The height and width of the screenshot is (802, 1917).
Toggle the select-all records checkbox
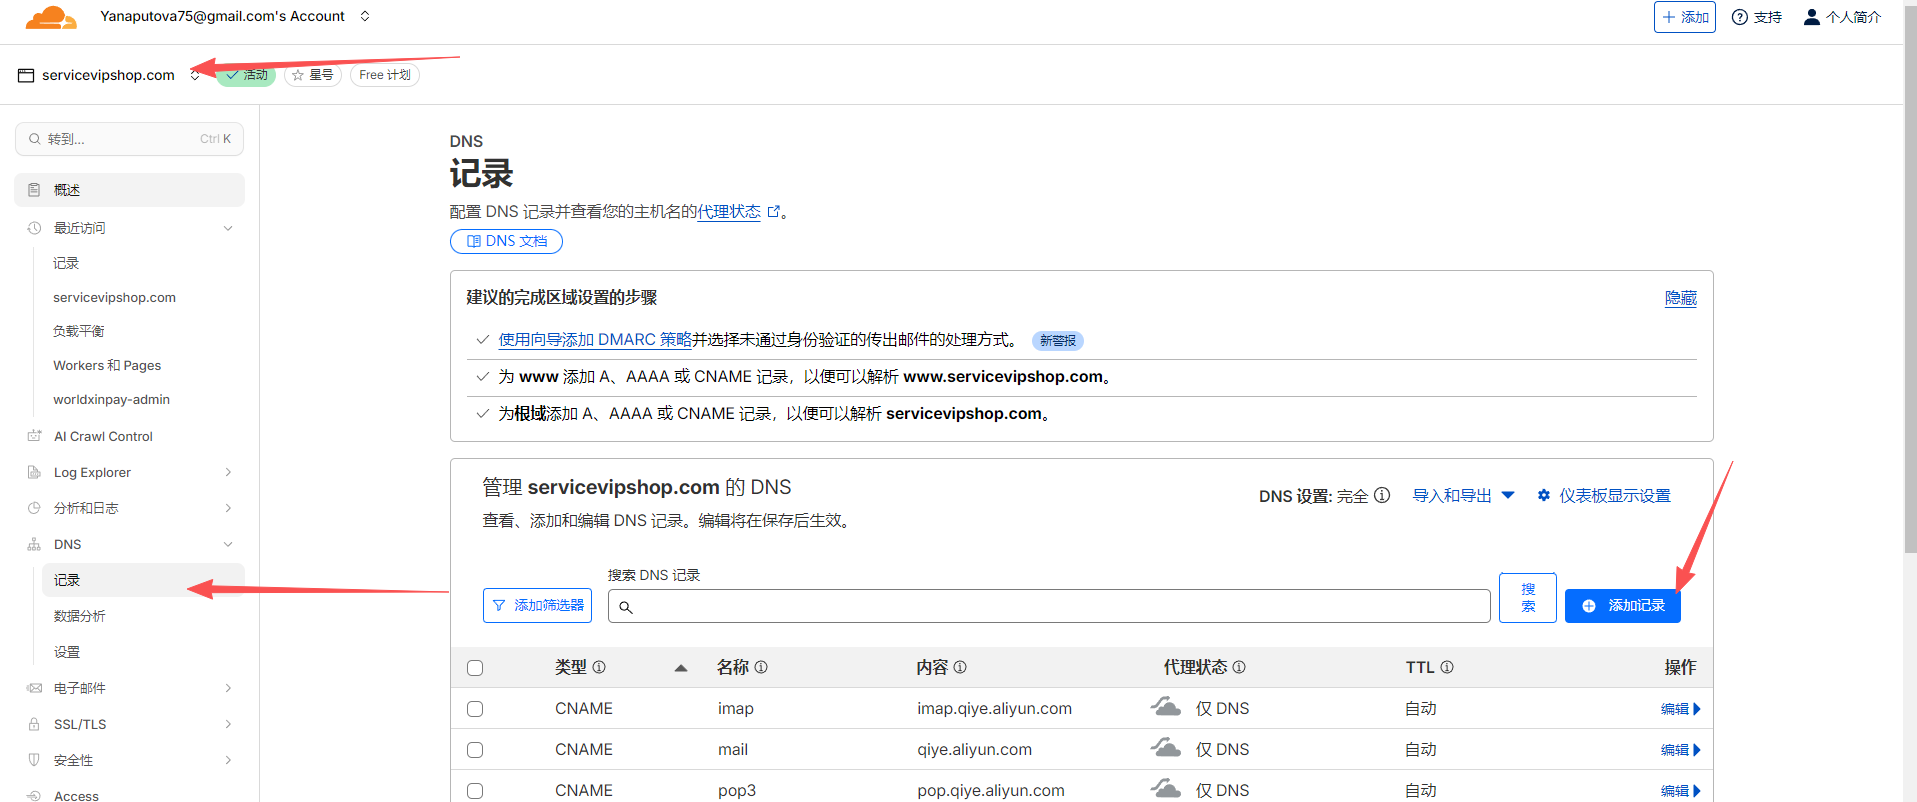475,668
